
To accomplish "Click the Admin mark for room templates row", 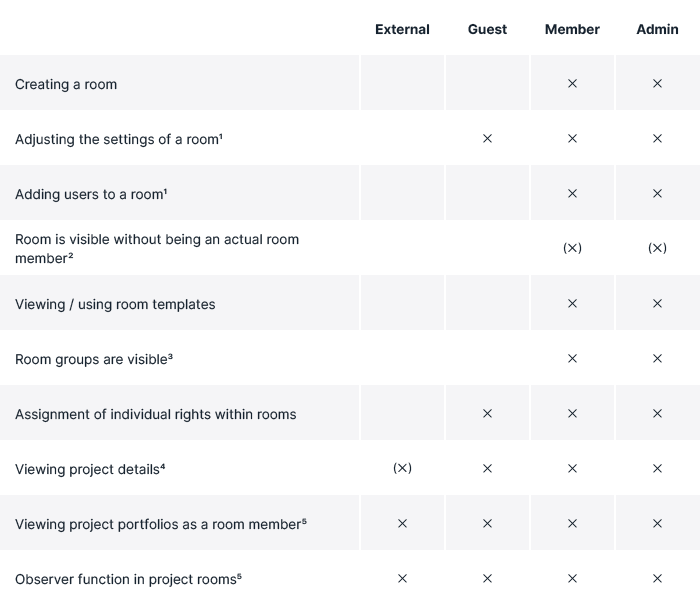I will (657, 304).
